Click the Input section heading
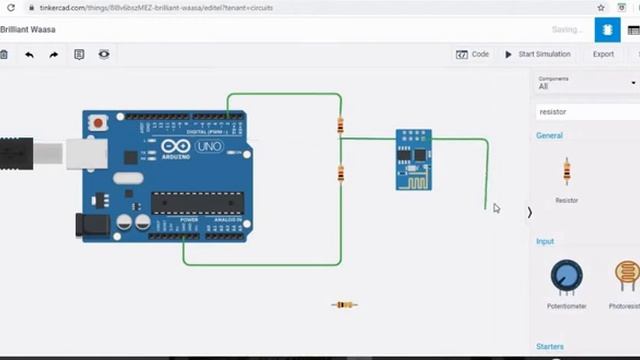 (x=545, y=241)
